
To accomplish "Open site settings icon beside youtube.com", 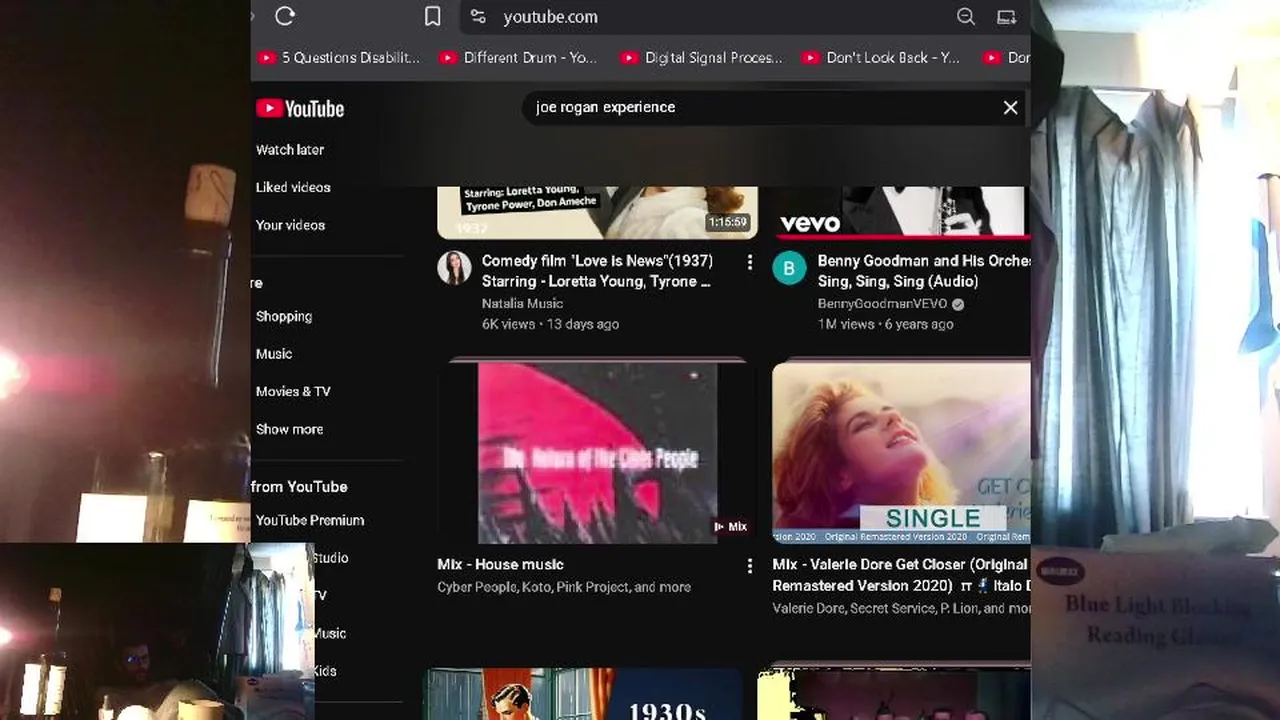I will (478, 16).
